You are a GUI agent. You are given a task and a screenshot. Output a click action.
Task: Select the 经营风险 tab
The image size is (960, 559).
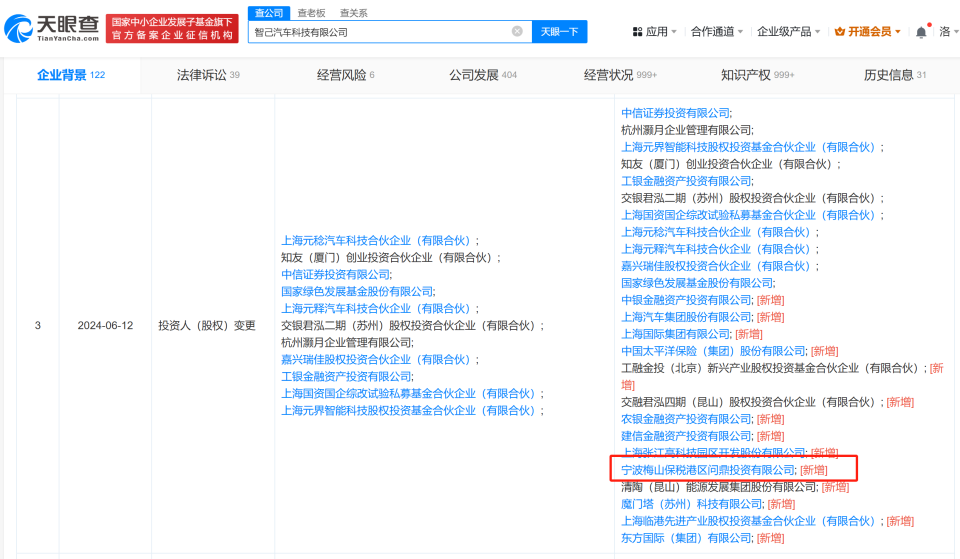coord(345,75)
